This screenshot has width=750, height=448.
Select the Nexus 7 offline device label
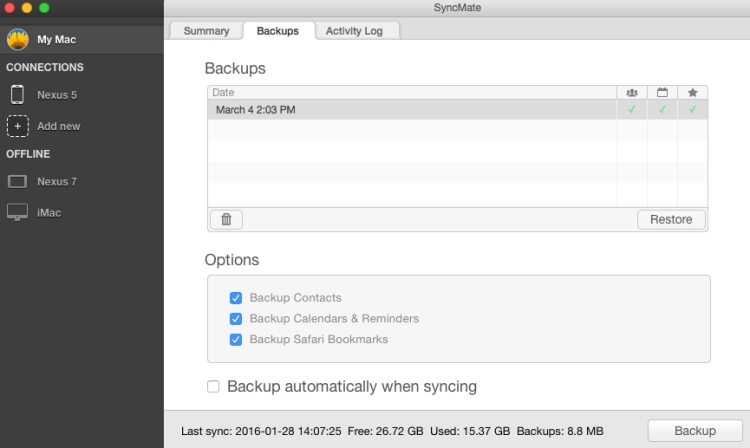pos(57,182)
